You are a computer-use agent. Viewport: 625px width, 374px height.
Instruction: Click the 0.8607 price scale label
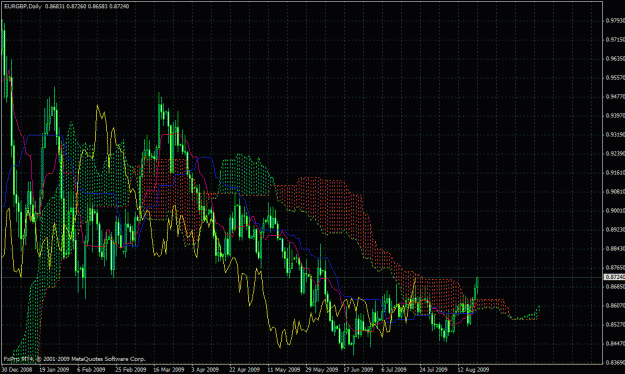point(615,306)
